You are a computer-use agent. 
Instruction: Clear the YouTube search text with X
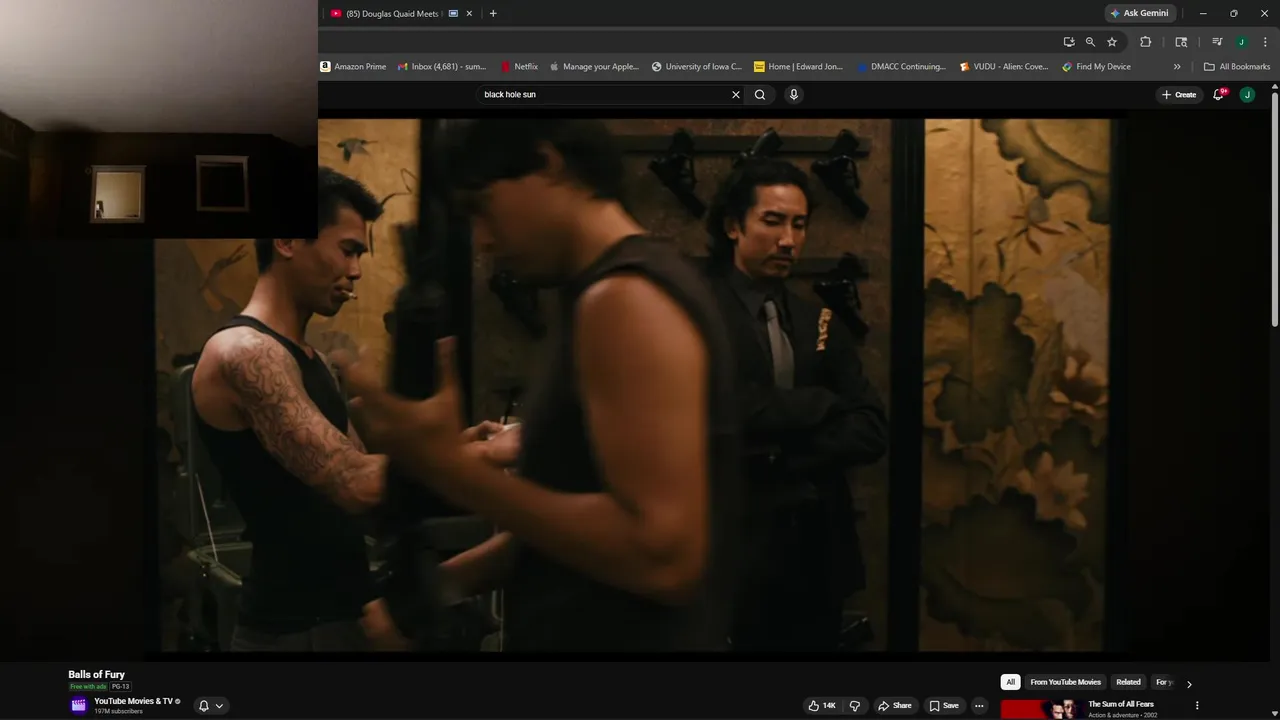[736, 95]
